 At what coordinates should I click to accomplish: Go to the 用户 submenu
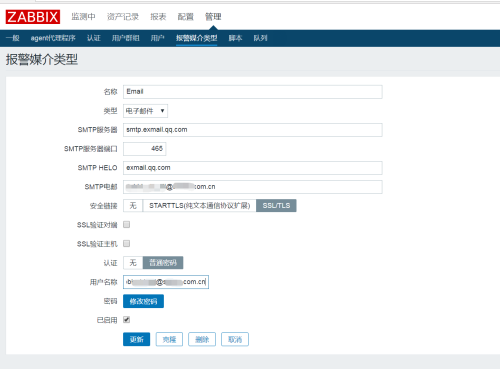pos(157,38)
